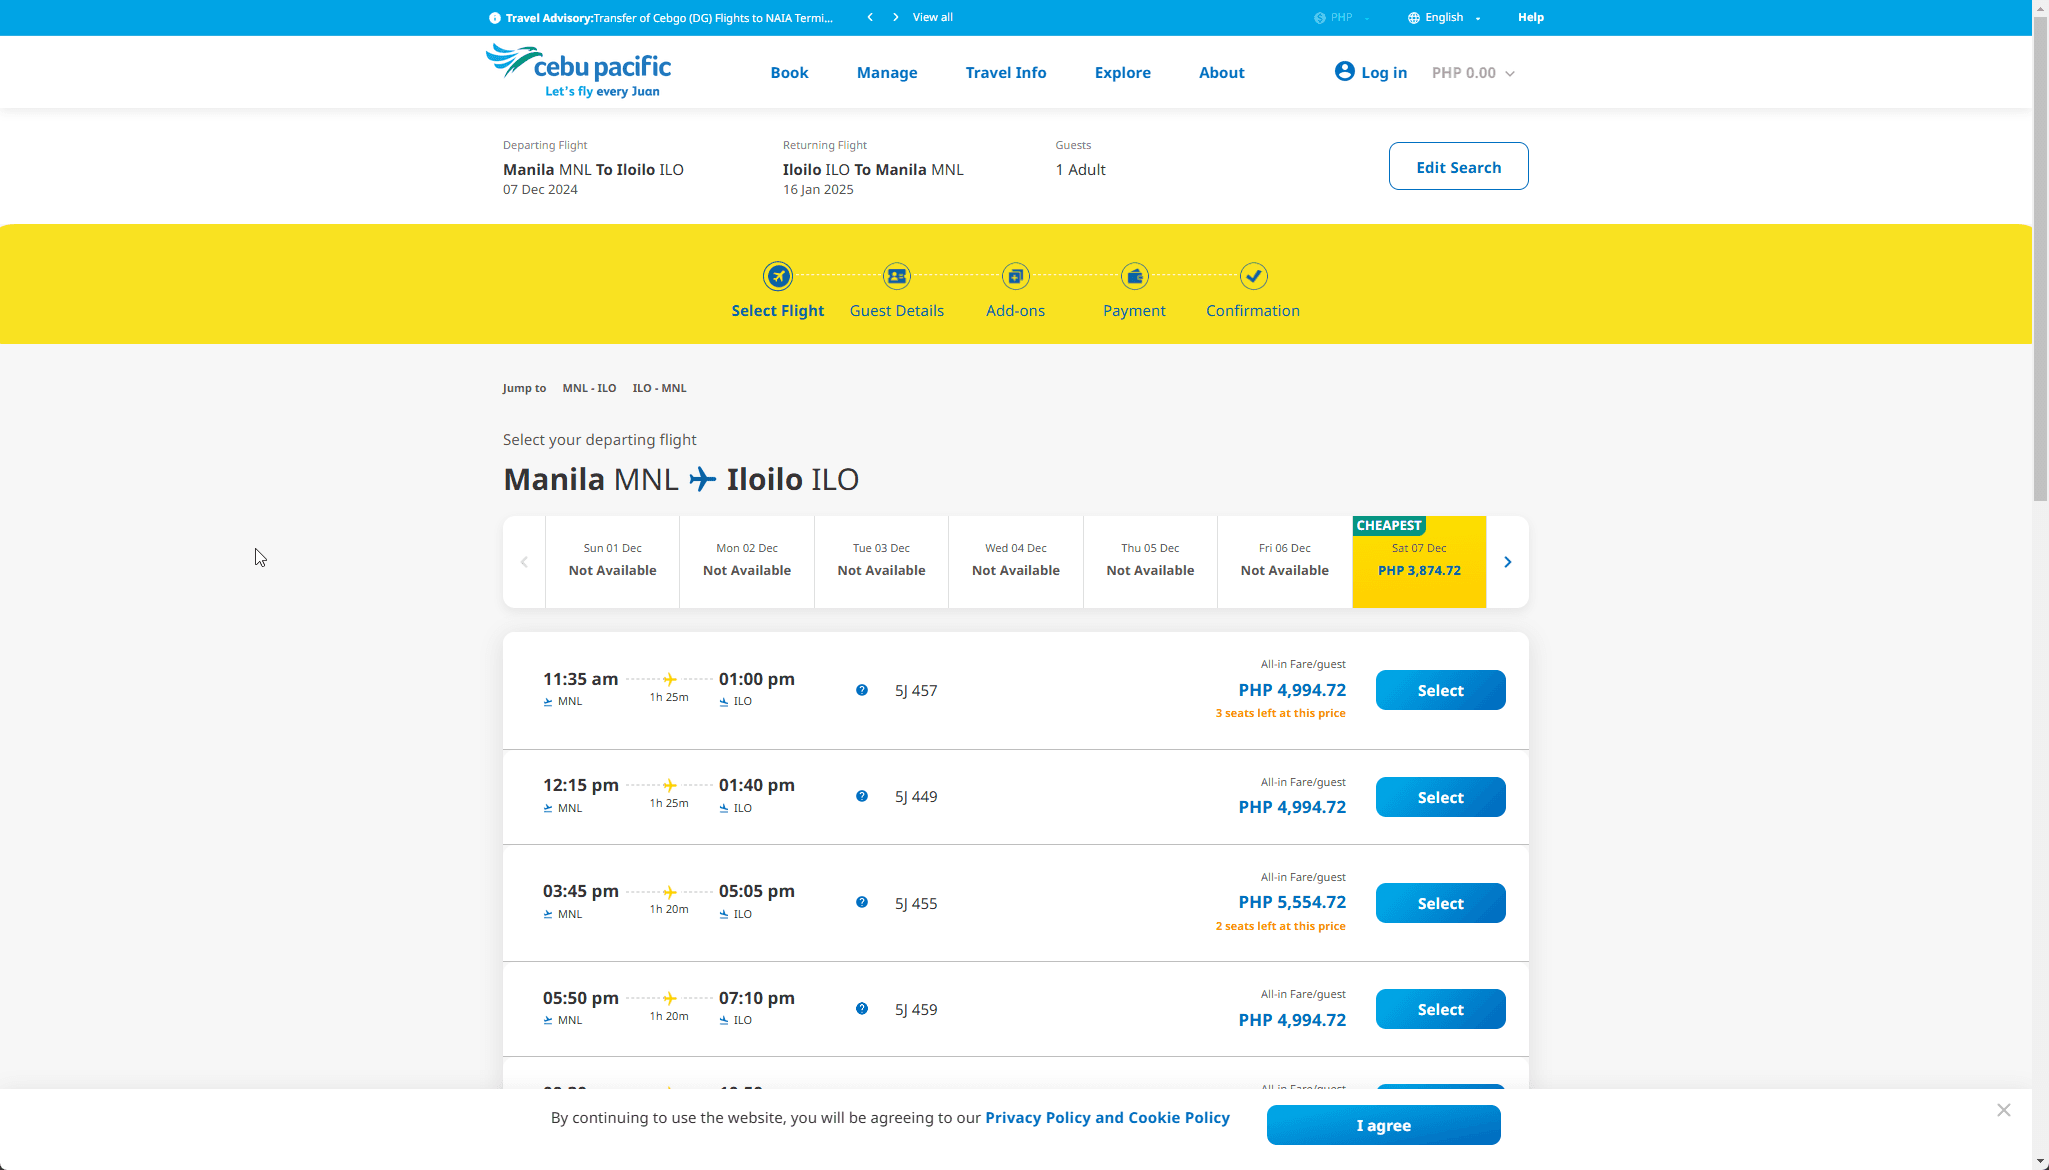
Task: Jump to ILO - MNL section
Action: coord(659,388)
